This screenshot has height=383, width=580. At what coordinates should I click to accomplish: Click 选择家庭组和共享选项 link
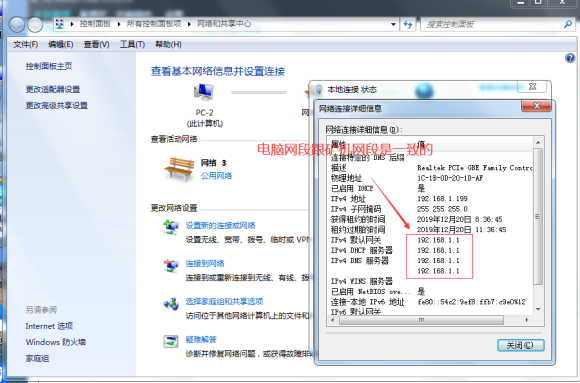(x=224, y=301)
